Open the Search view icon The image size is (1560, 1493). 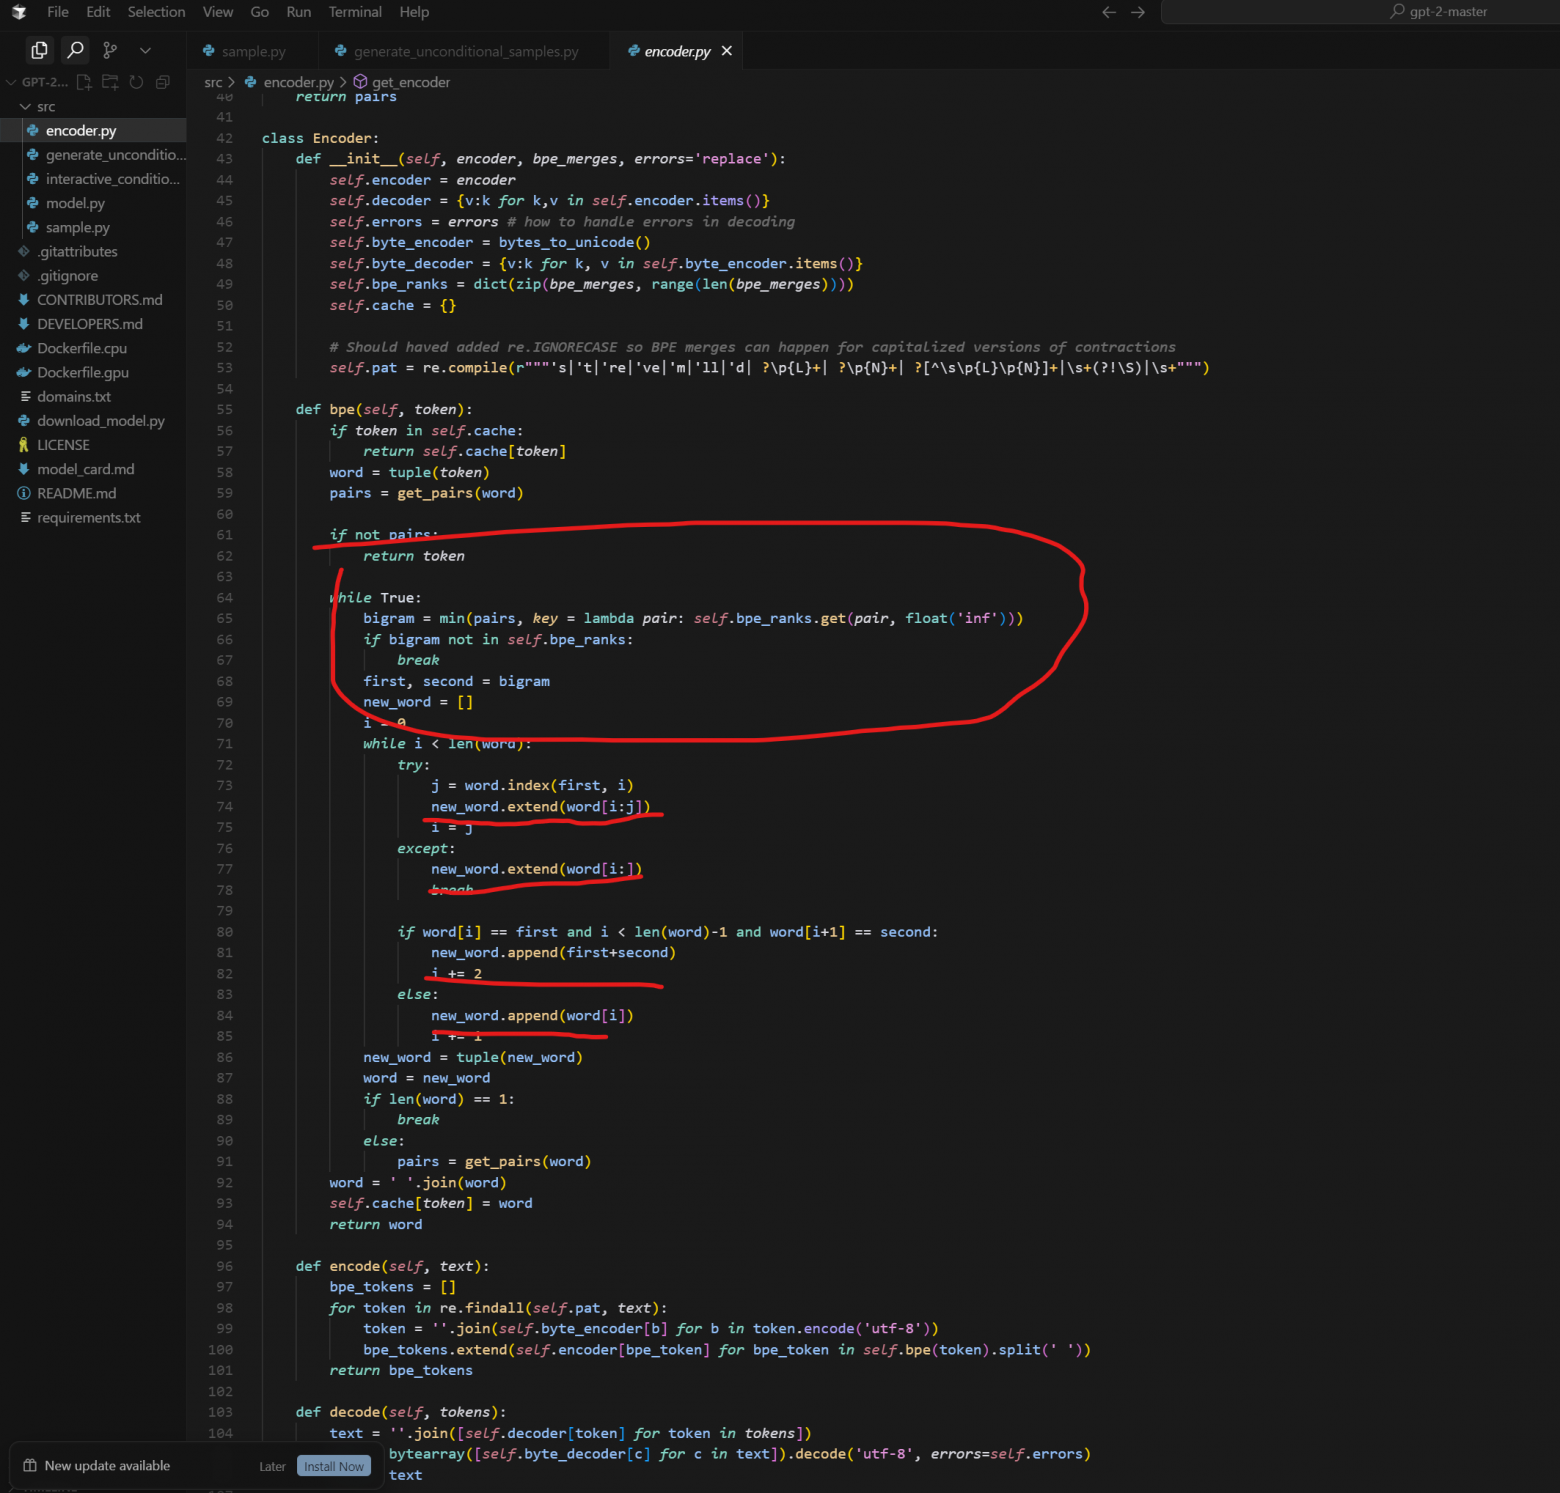coord(75,50)
